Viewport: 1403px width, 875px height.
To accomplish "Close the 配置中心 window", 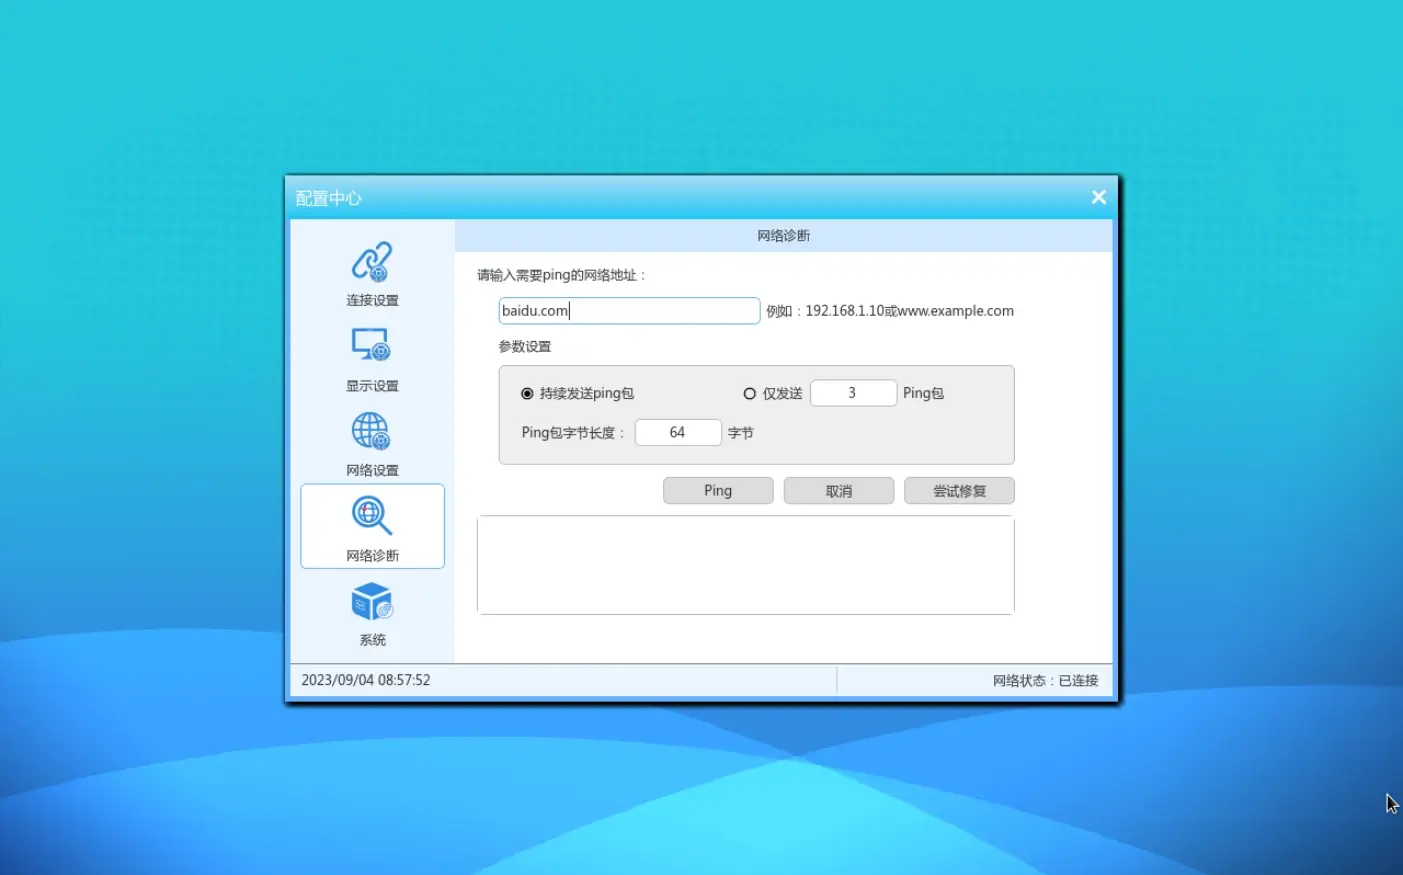I will 1098,197.
